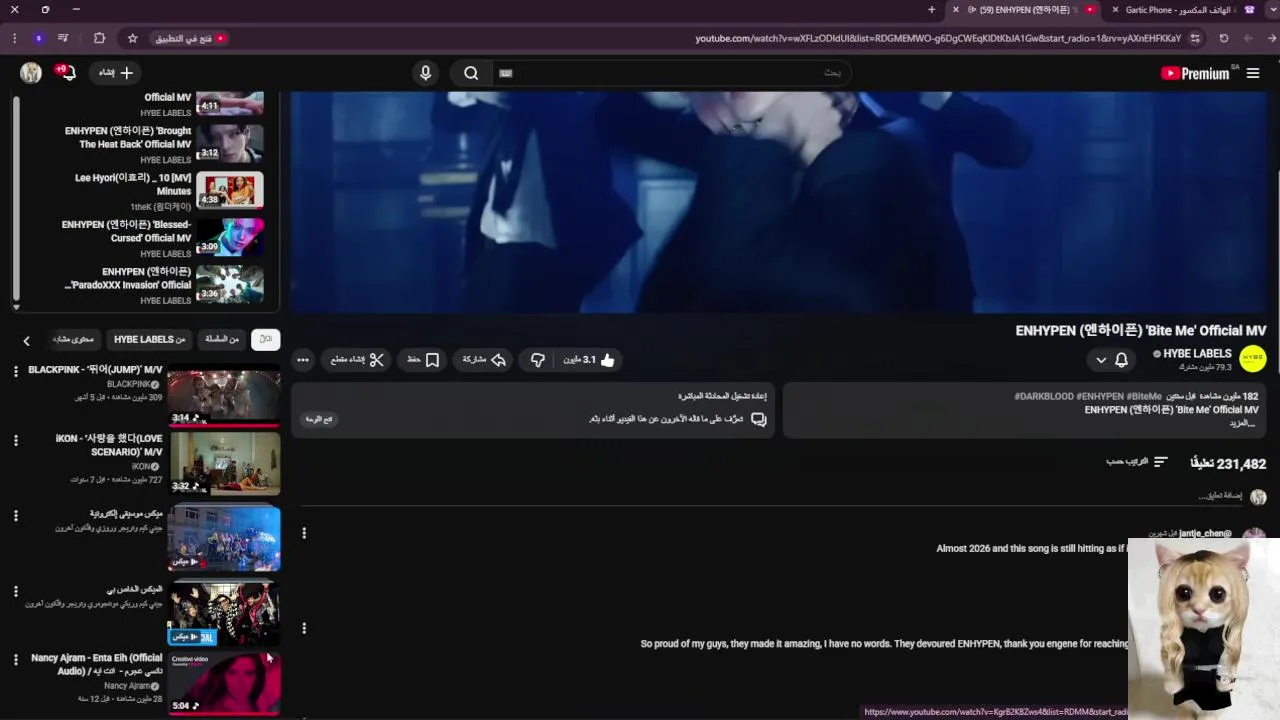This screenshot has height=720, width=1280.
Task: Click 'فتح في التطبيق' open in app button
Action: pos(190,38)
